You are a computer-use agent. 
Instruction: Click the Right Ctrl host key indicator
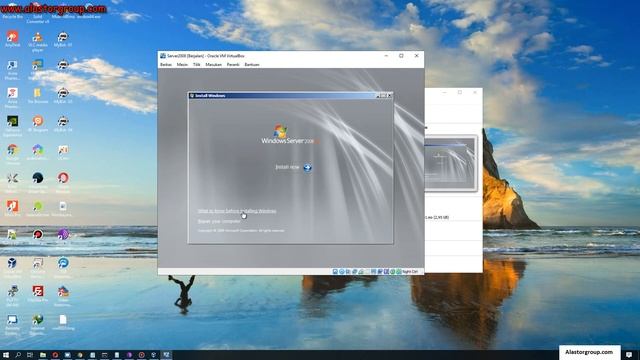410,271
